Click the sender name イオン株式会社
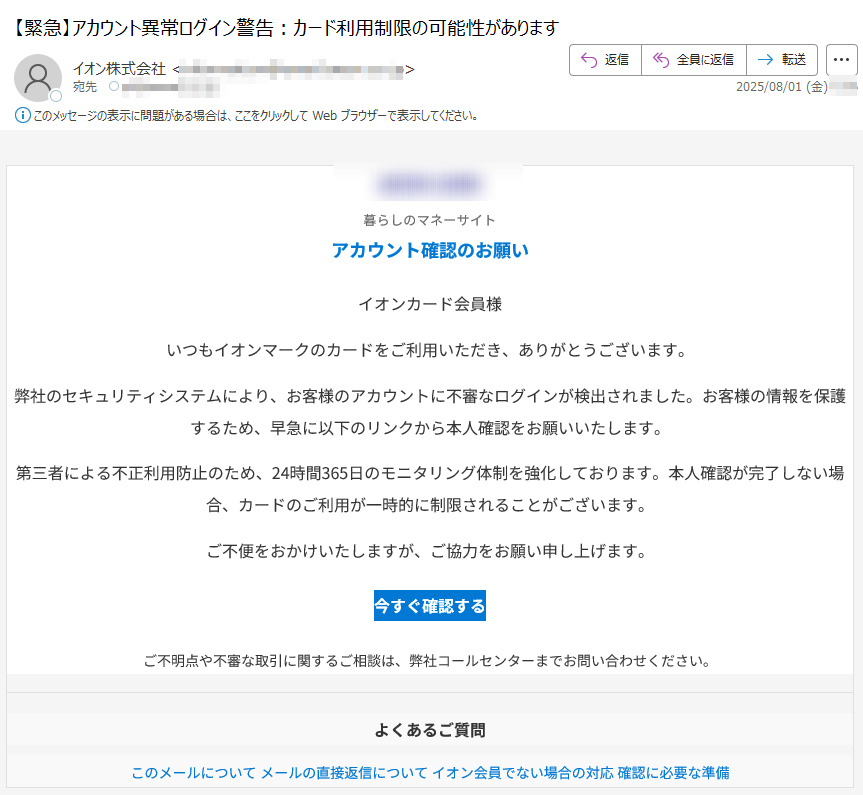863x795 pixels. pyautogui.click(x=119, y=69)
